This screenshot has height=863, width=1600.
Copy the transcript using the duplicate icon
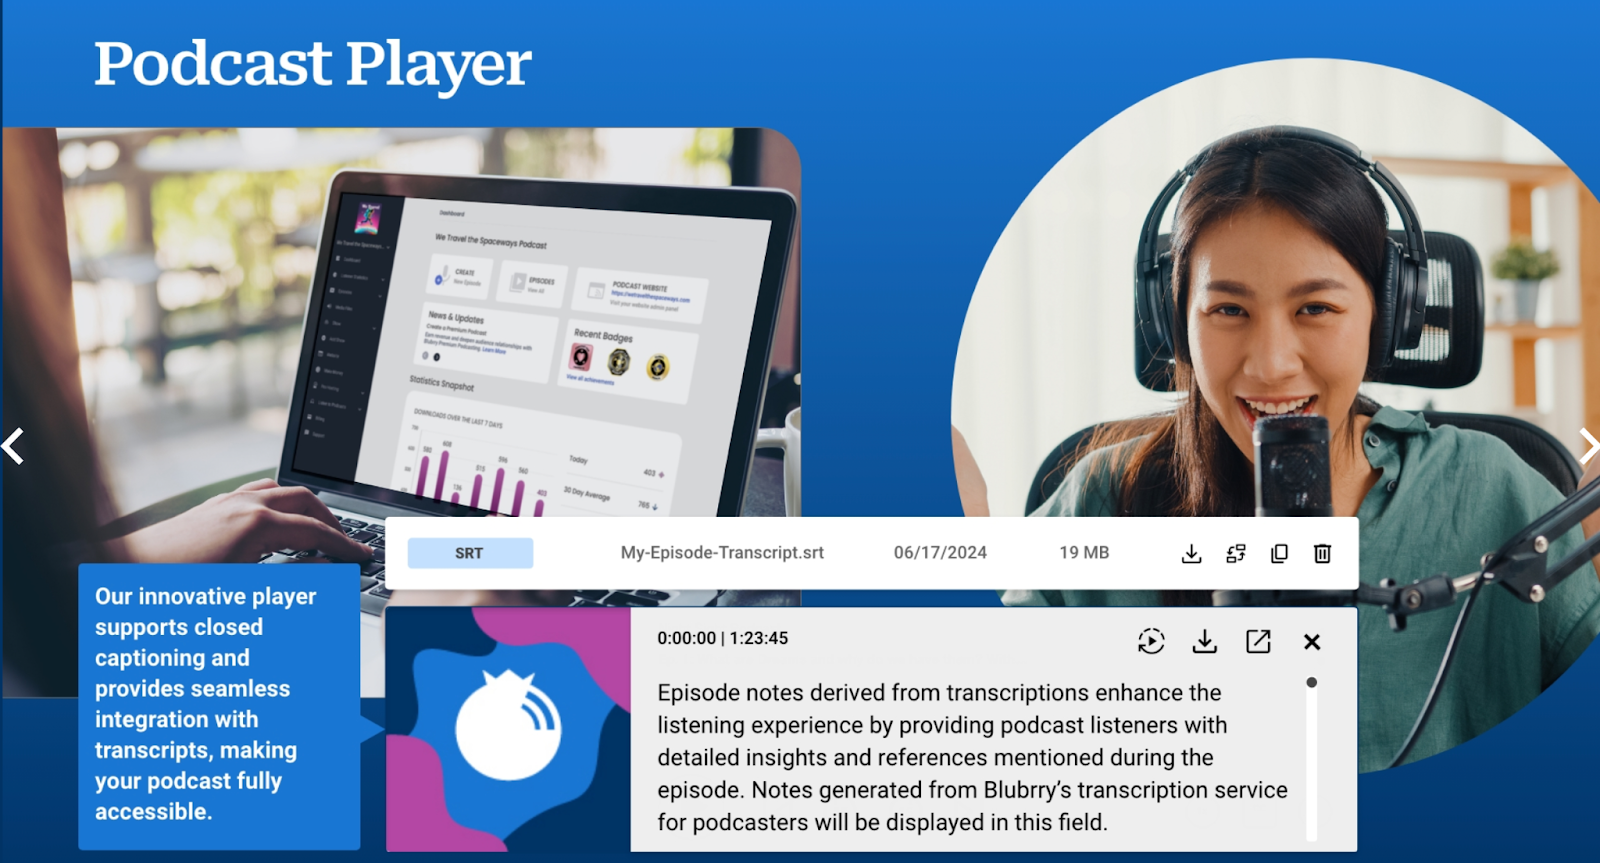point(1279,553)
